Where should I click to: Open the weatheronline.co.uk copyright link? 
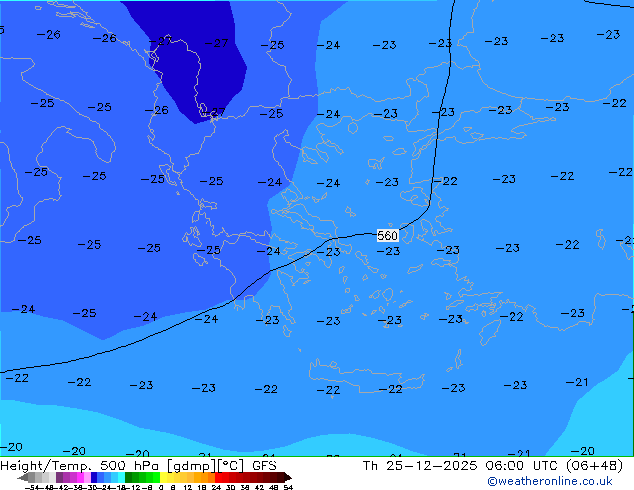(549, 481)
